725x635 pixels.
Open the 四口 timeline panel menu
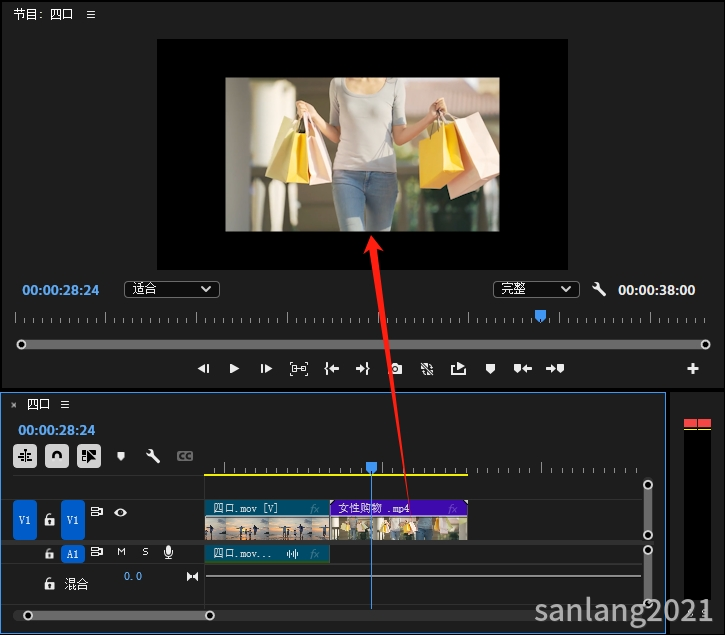tap(65, 405)
